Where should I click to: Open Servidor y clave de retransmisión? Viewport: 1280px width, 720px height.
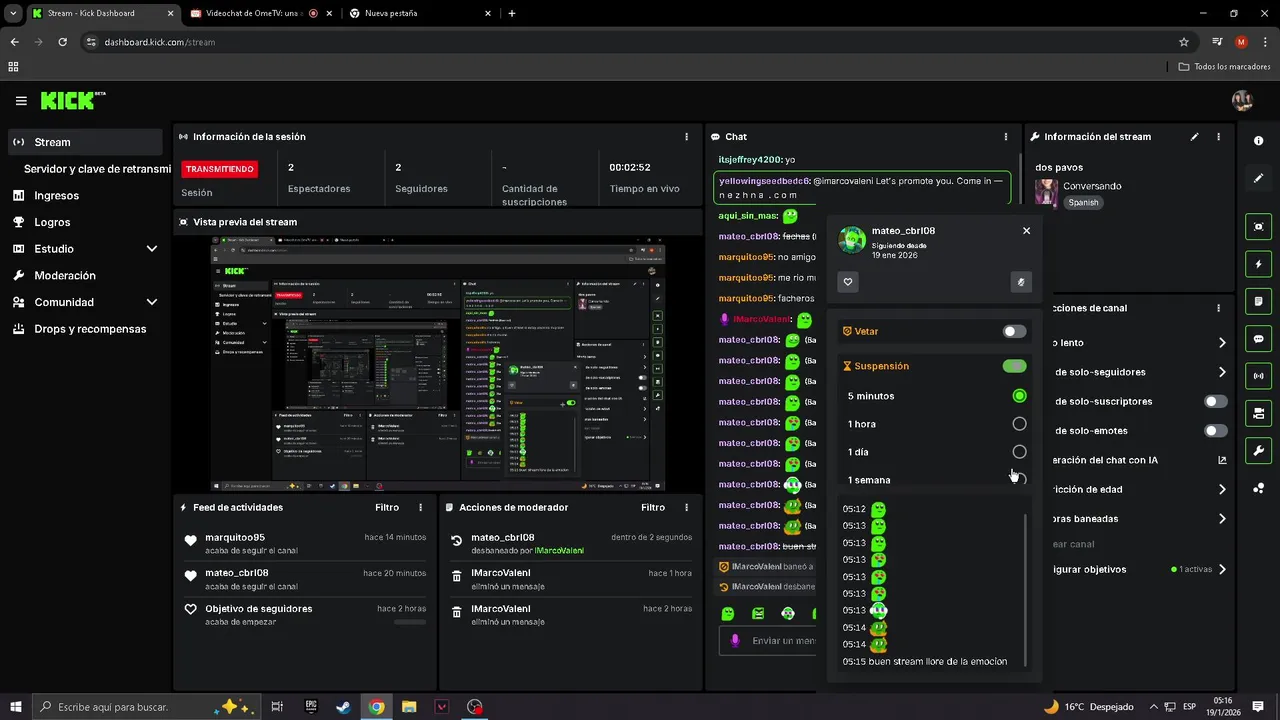pos(98,169)
